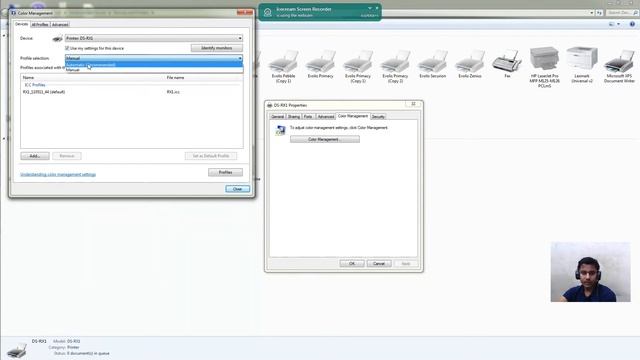The width and height of the screenshot is (640, 360).
Task: Open the Security tab in DS-RX1 Properties
Action: pos(378,117)
